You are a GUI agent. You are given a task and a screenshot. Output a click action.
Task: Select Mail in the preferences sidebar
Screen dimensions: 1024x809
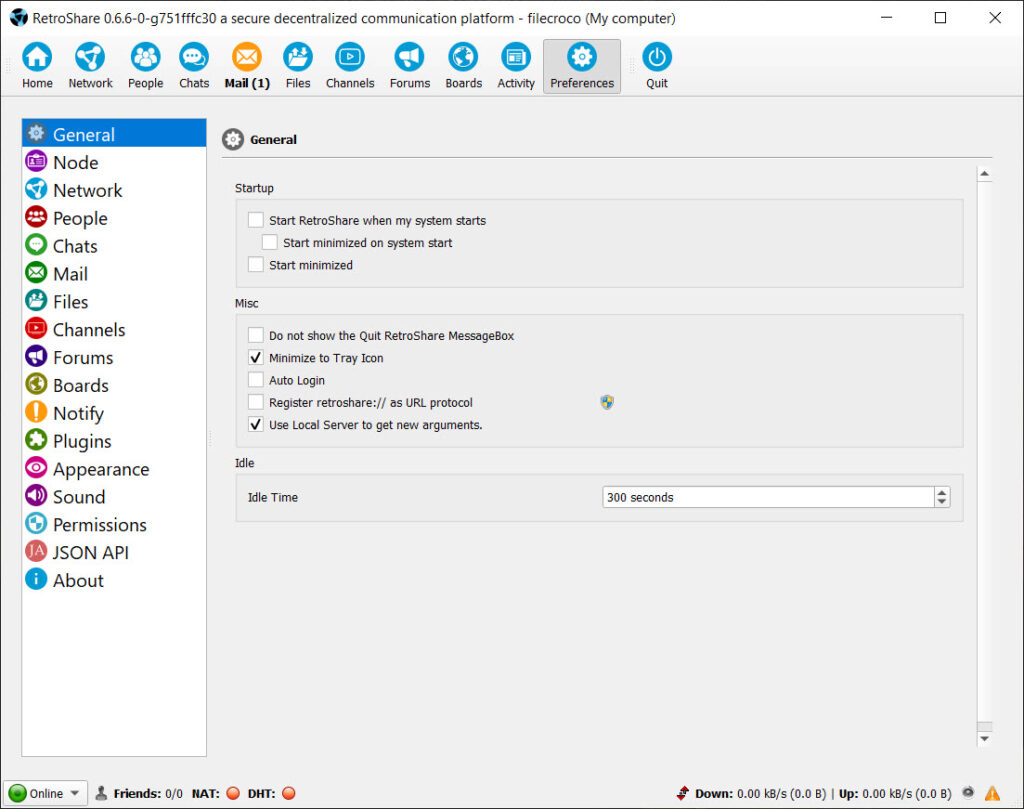(114, 274)
